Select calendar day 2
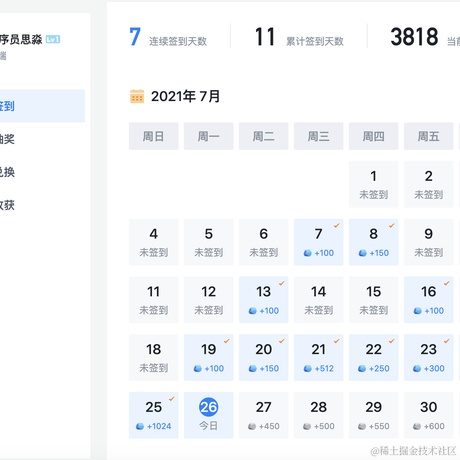This screenshot has height=460, width=460. [x=429, y=184]
